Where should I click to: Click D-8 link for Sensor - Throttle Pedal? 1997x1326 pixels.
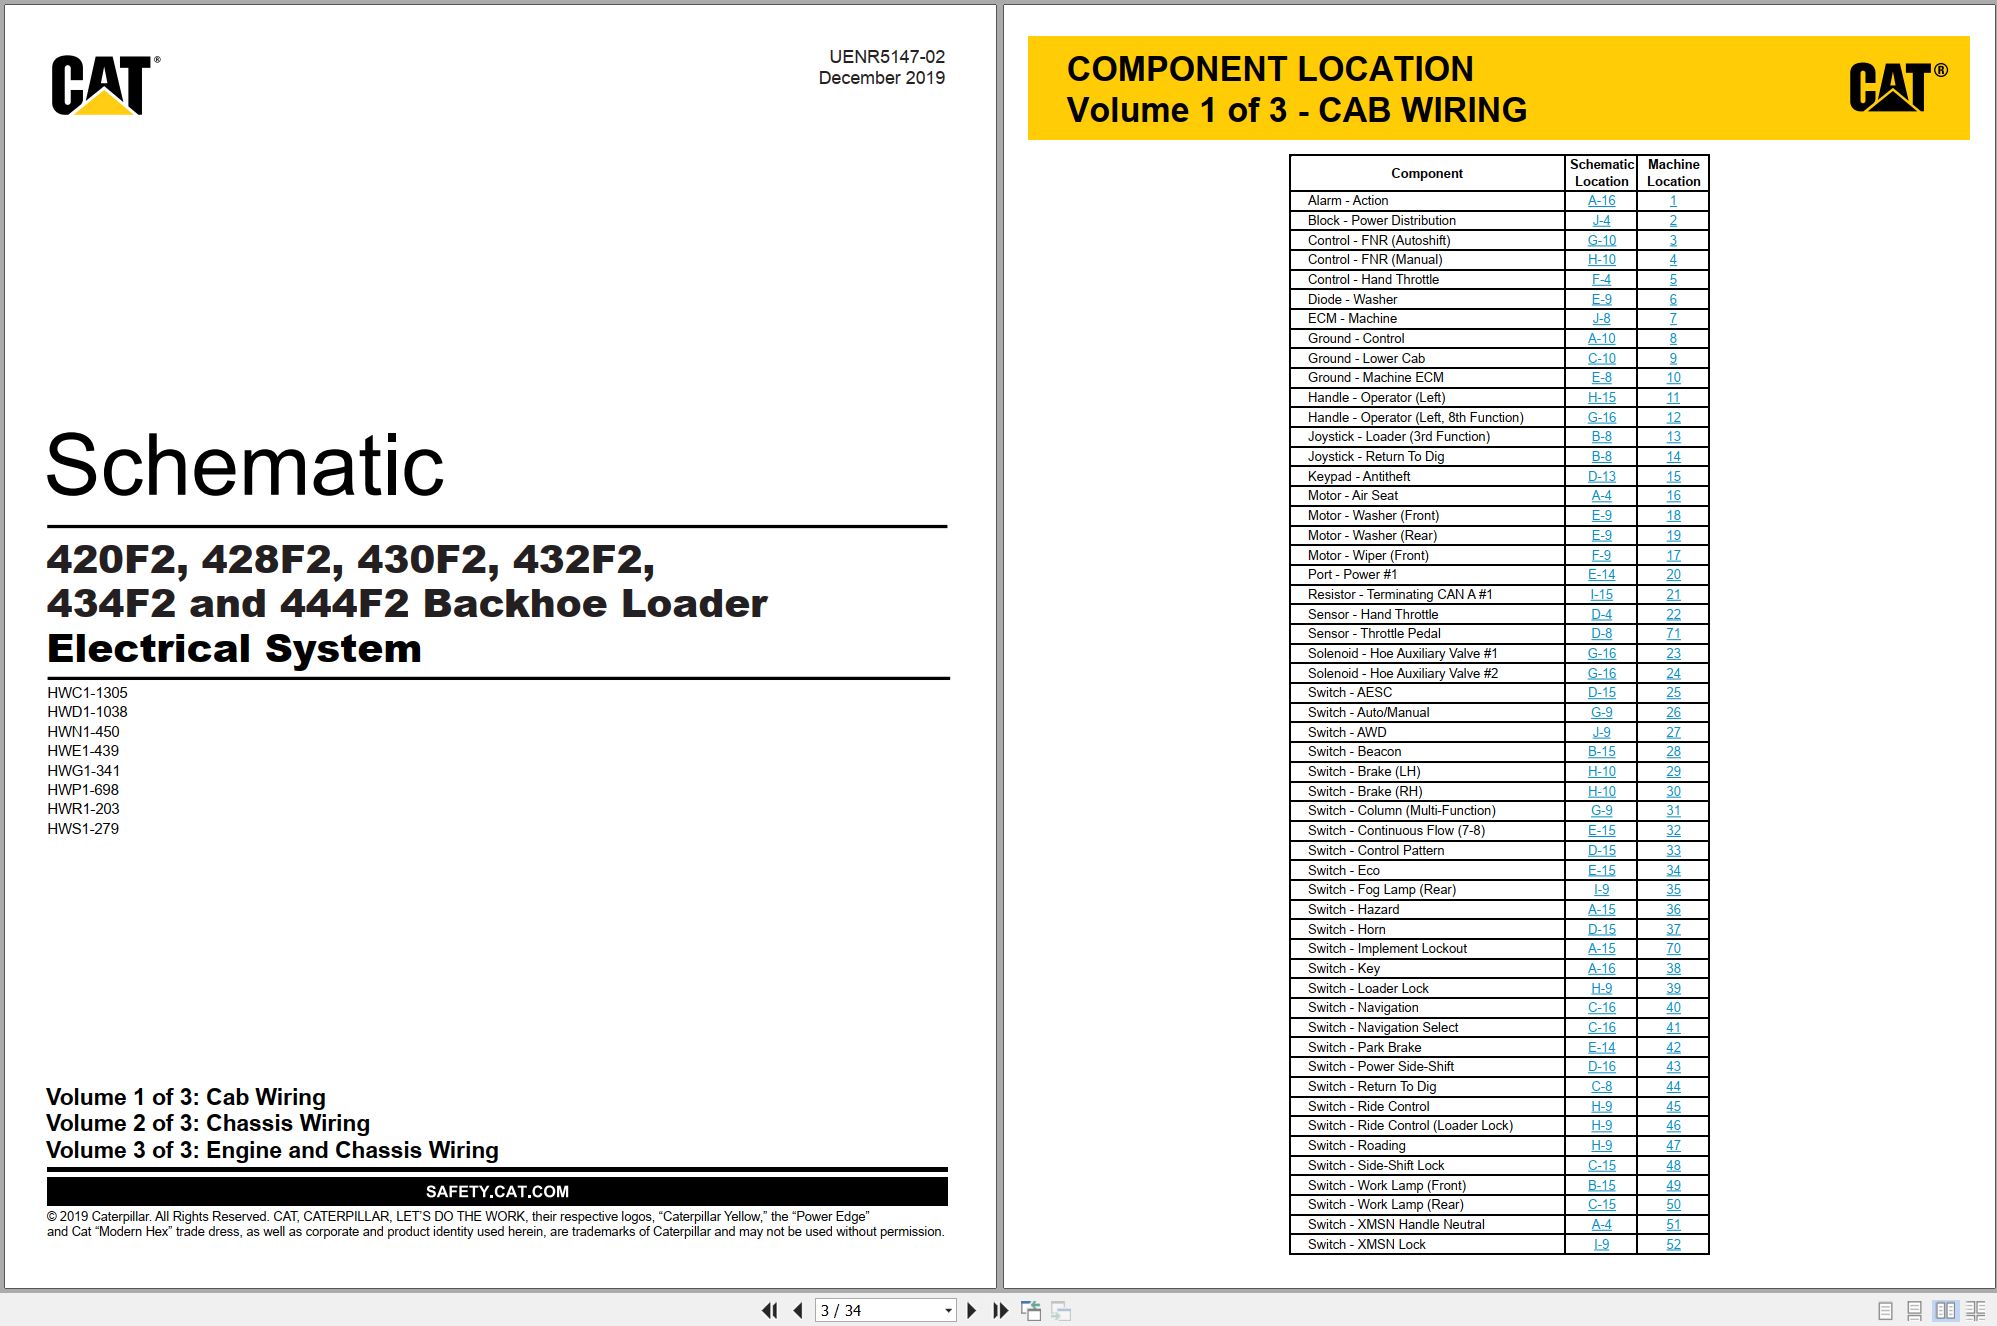(1601, 634)
